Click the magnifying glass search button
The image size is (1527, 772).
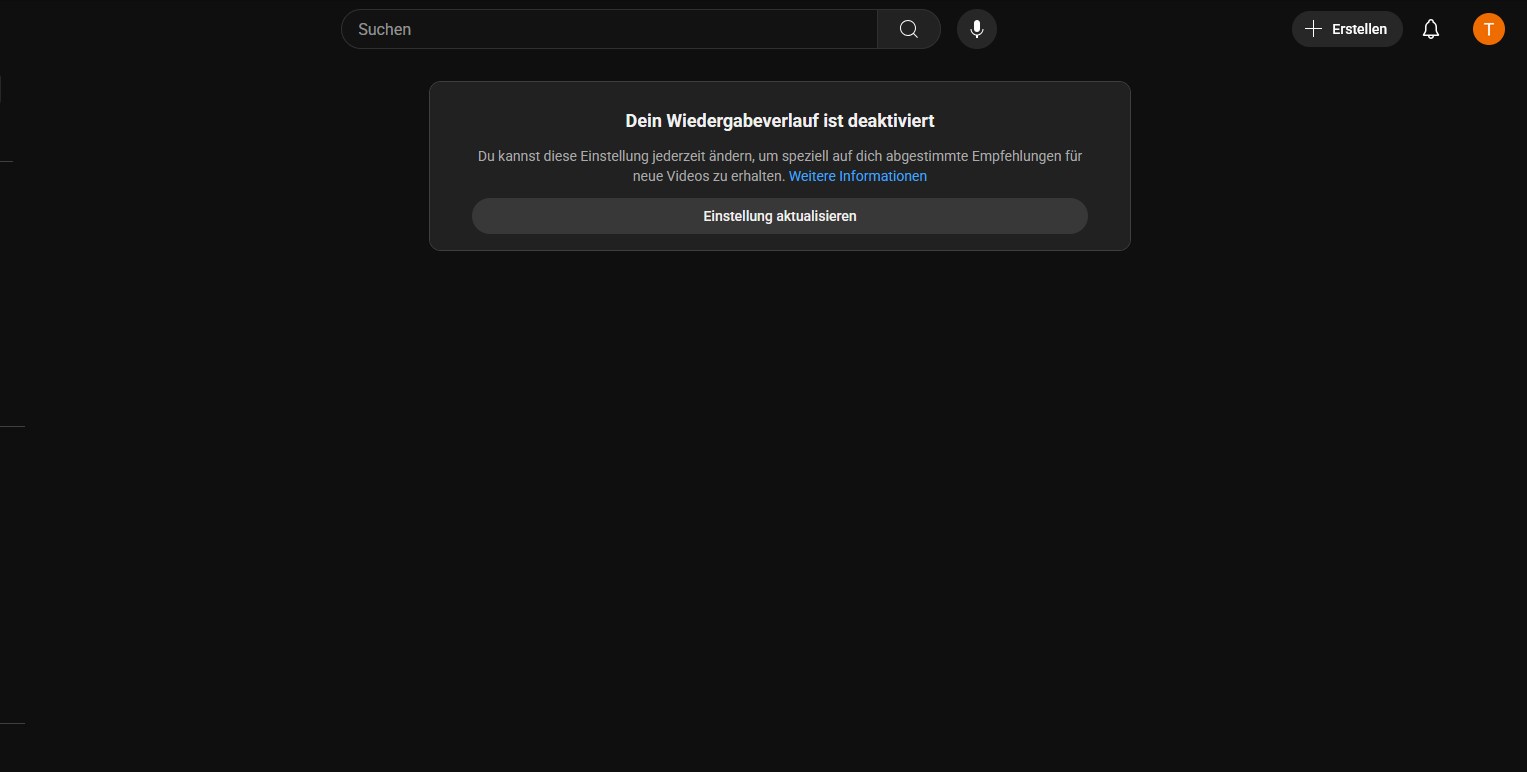[x=908, y=29]
